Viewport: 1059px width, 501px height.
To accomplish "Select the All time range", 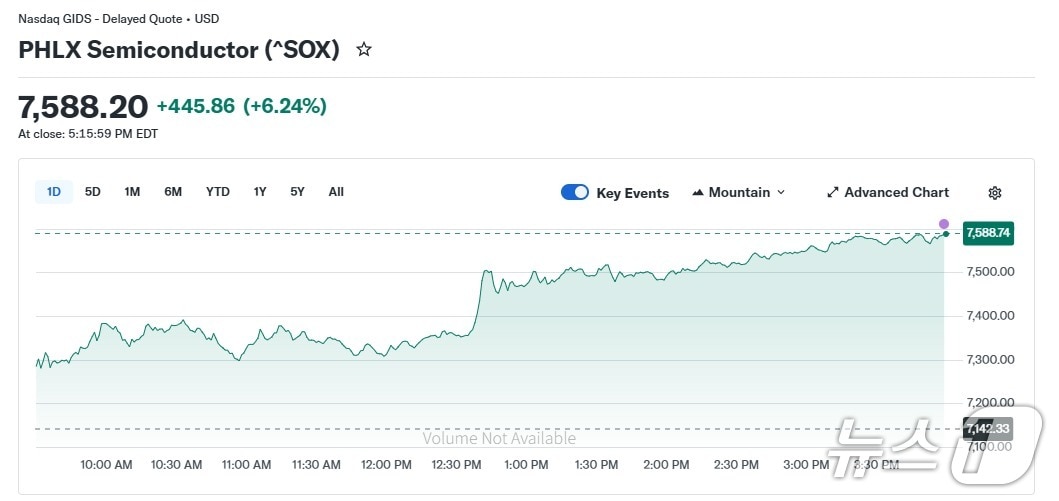I will (336, 192).
